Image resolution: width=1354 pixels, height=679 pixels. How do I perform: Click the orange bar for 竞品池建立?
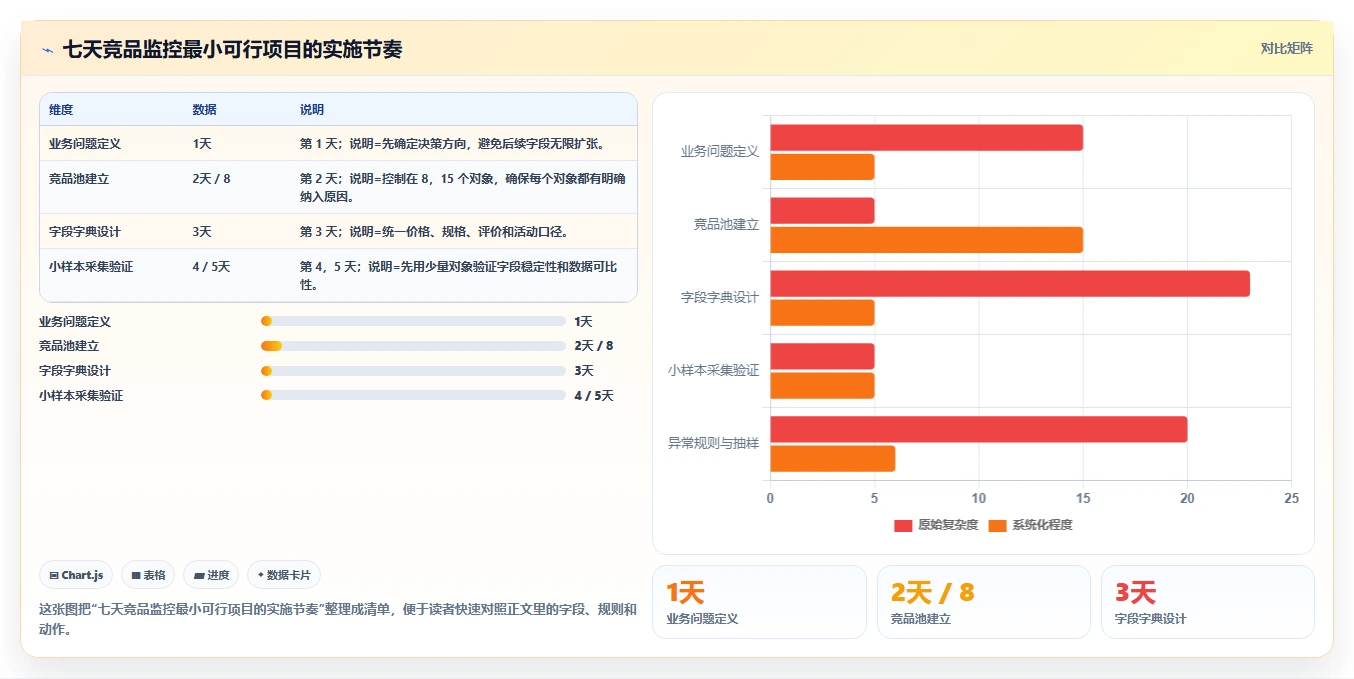coord(926,240)
